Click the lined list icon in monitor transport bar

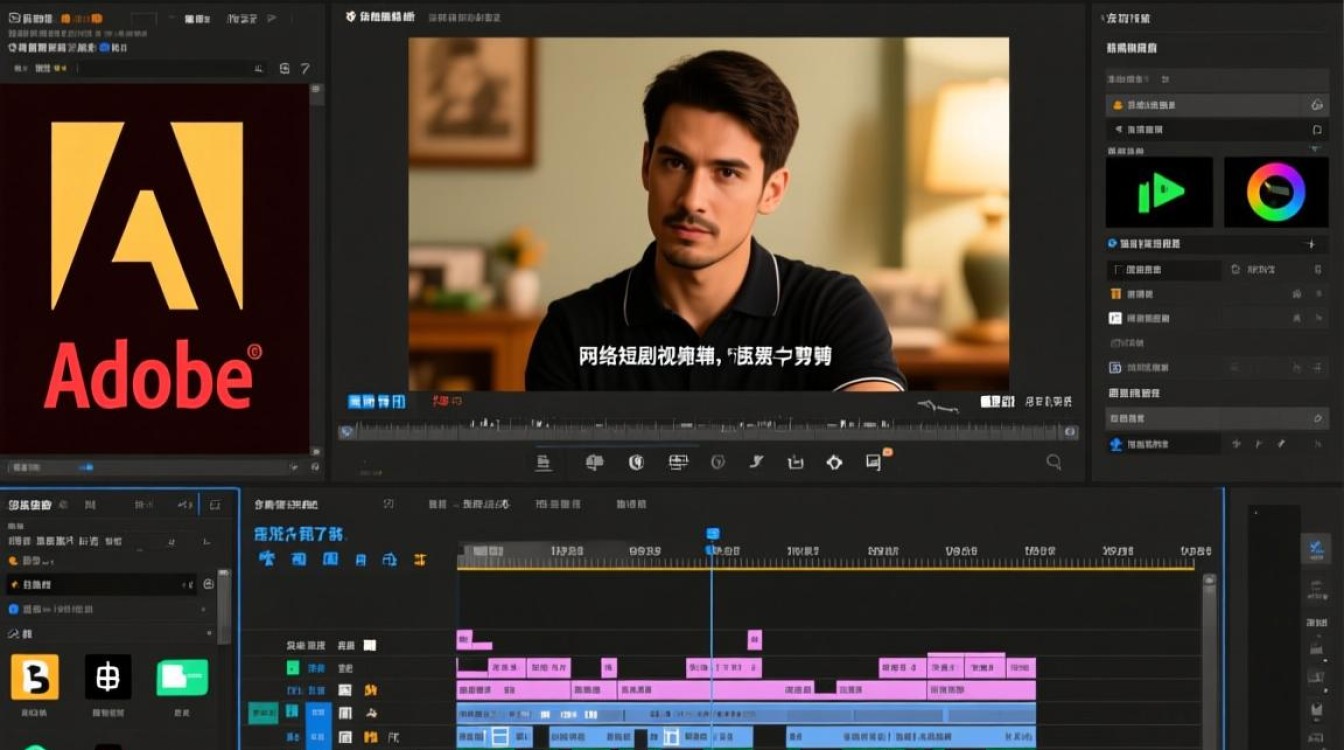(x=543, y=462)
